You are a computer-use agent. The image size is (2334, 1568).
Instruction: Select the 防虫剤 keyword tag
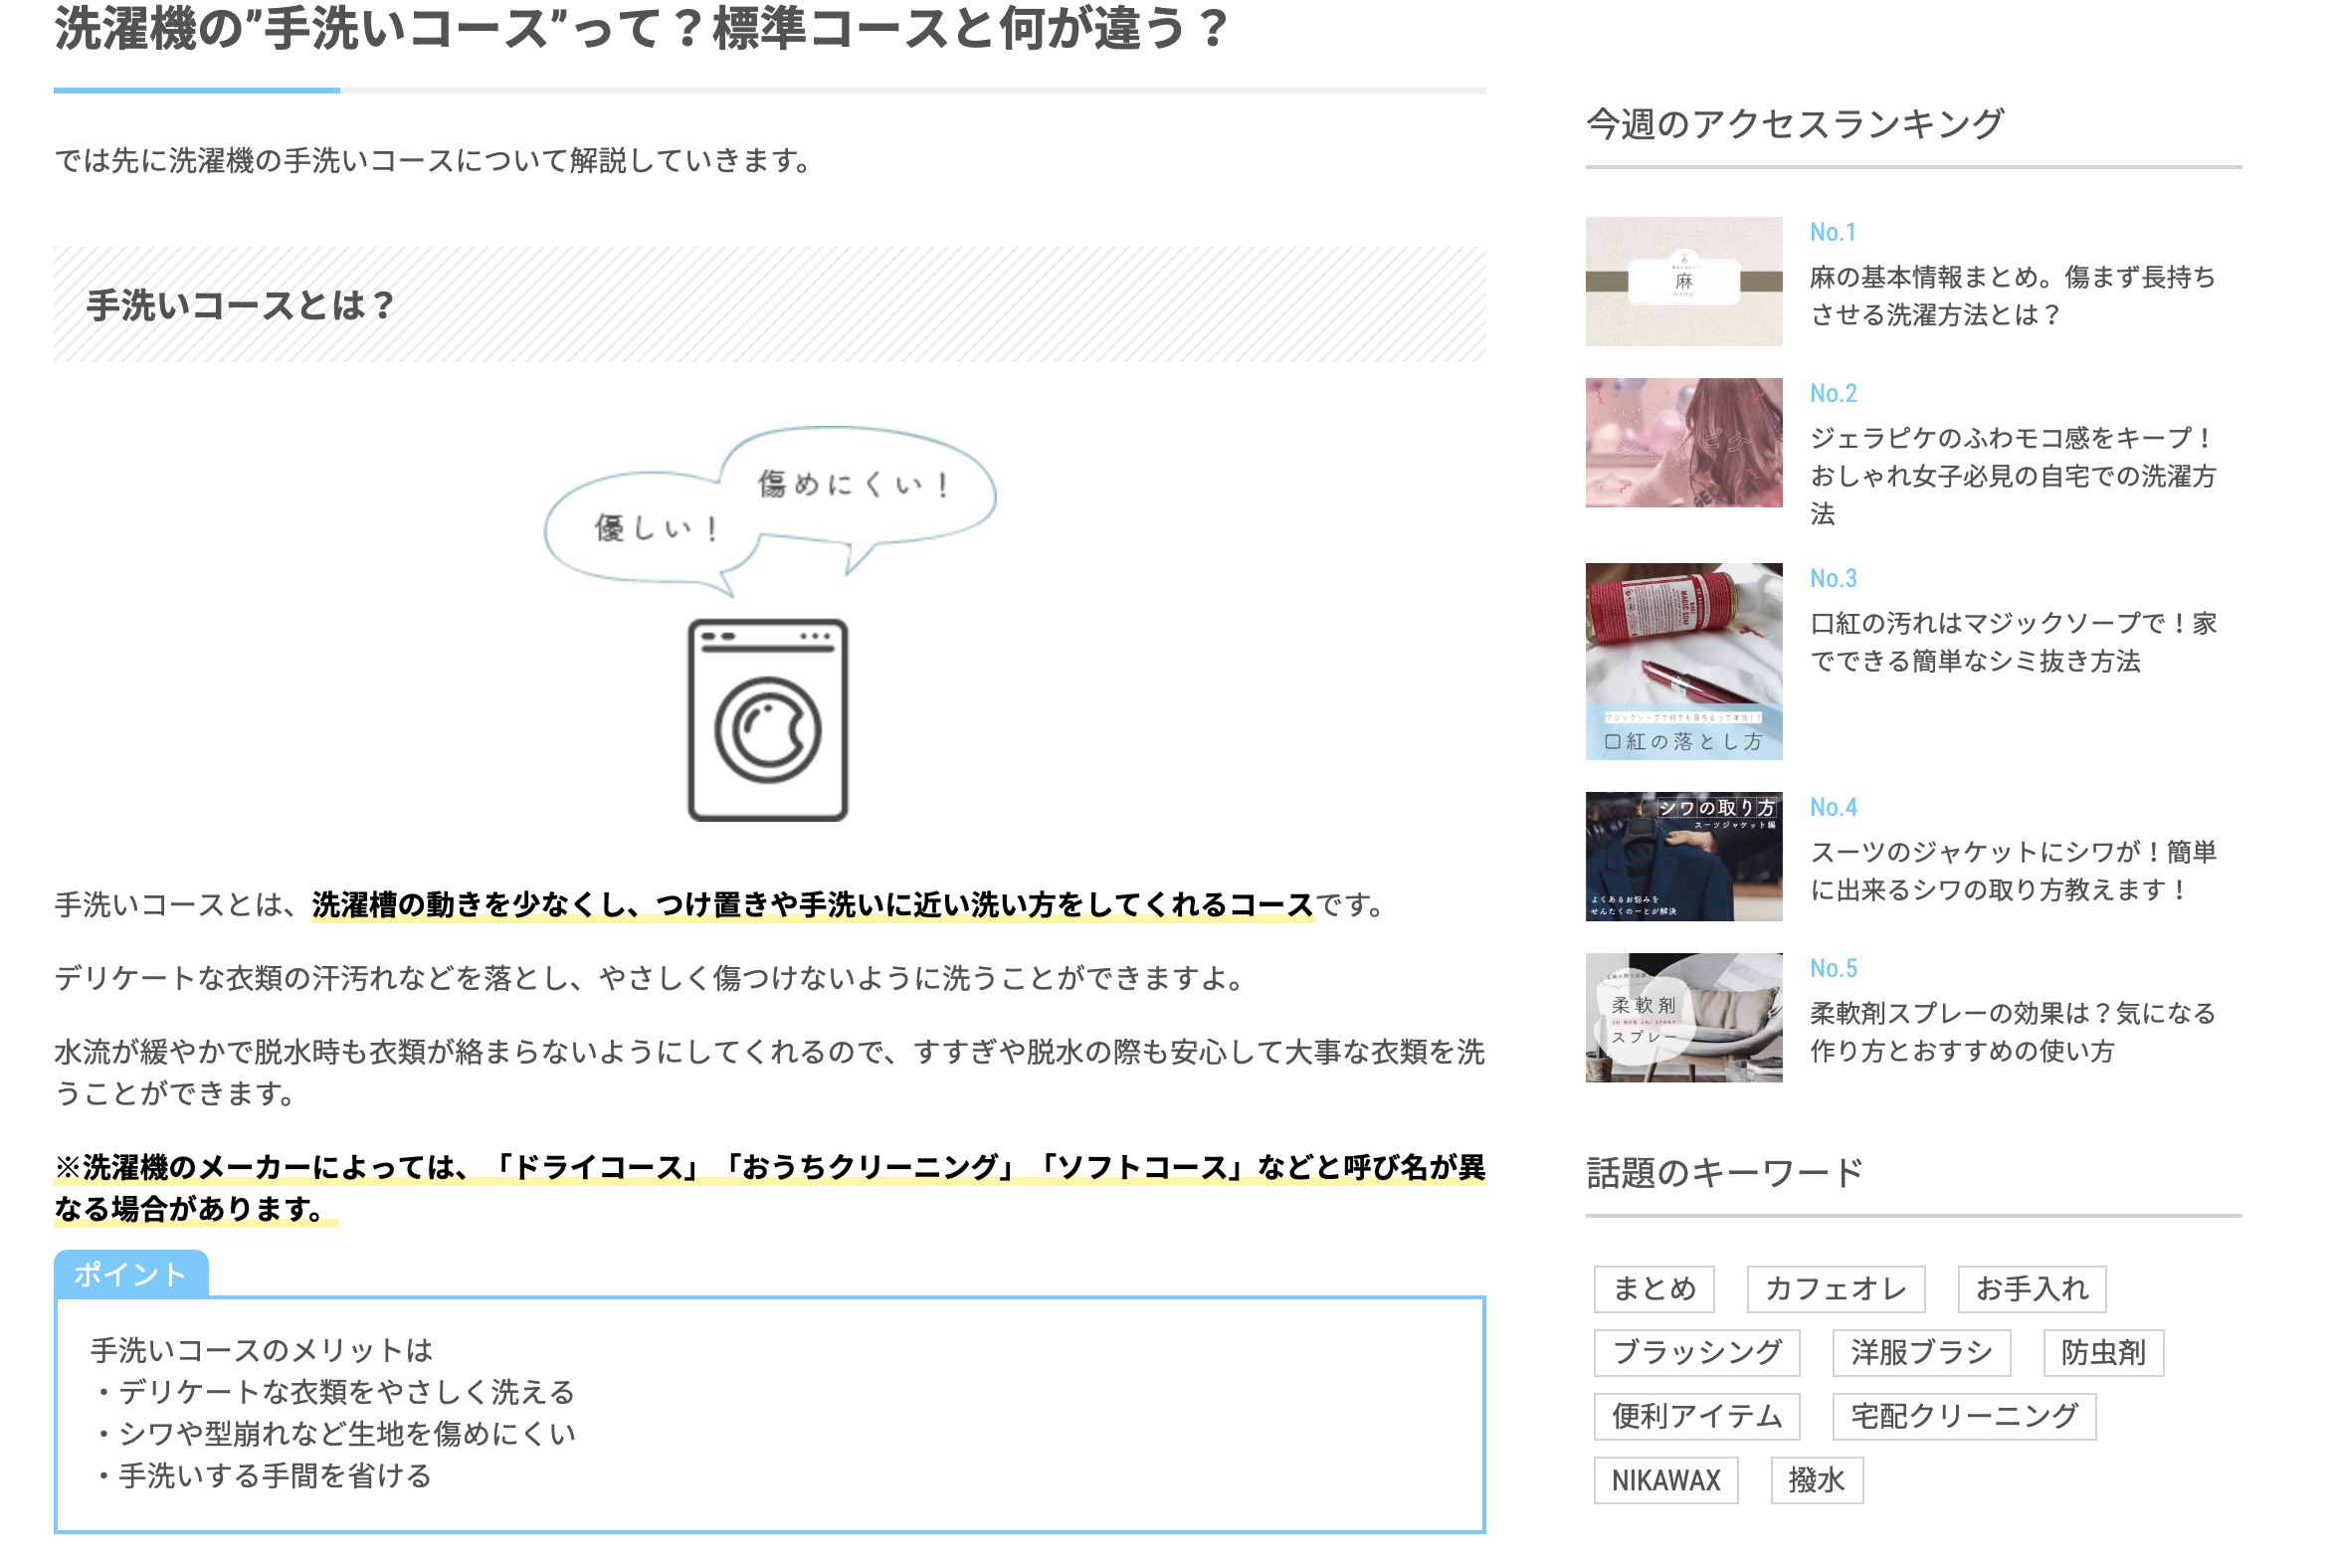2102,1352
